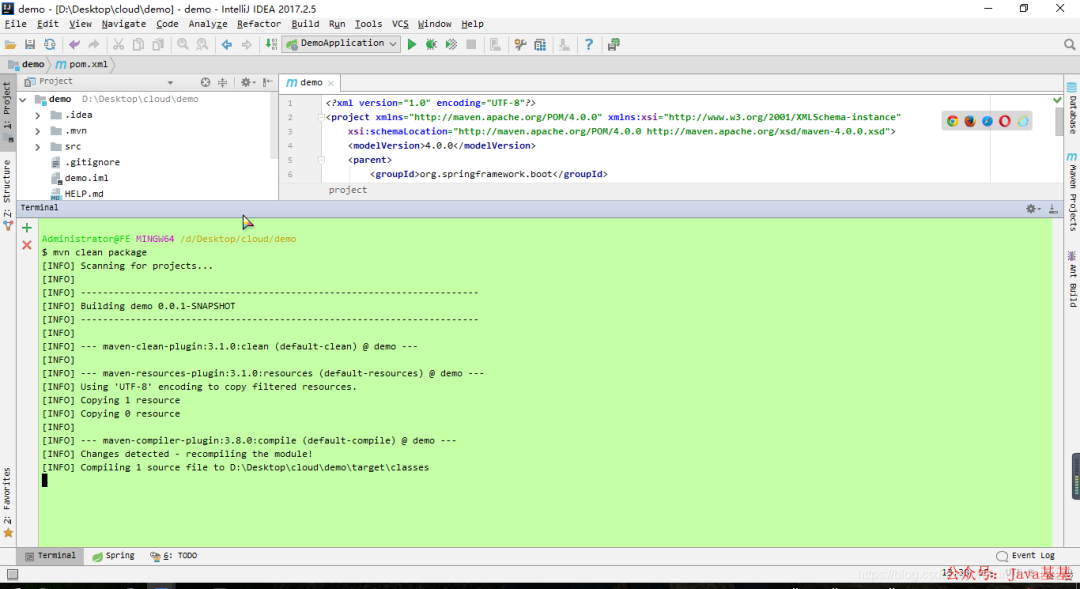
Task: Open the Refactor menu
Action: tap(259, 24)
